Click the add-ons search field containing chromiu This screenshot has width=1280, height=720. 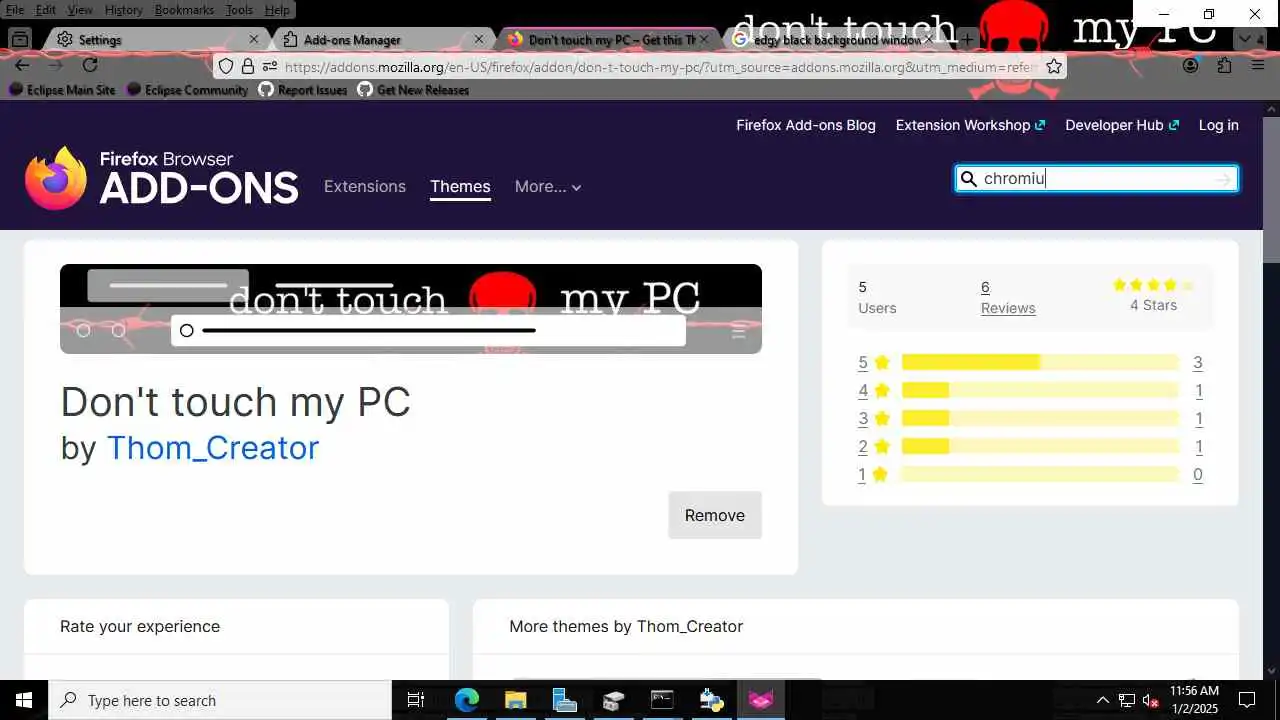pos(1097,179)
